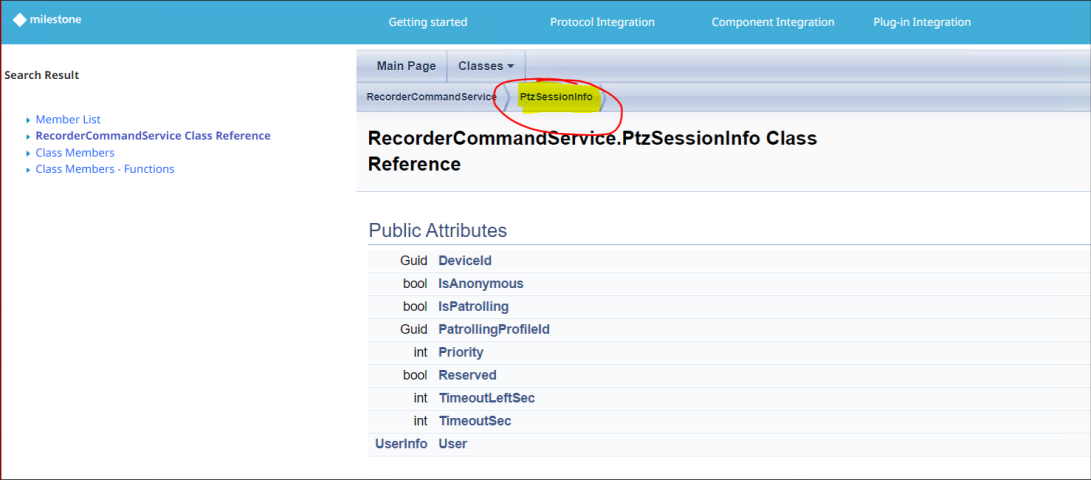The height and width of the screenshot is (480, 1091).
Task: Open the Plug-in Integration menu
Action: 921,22
